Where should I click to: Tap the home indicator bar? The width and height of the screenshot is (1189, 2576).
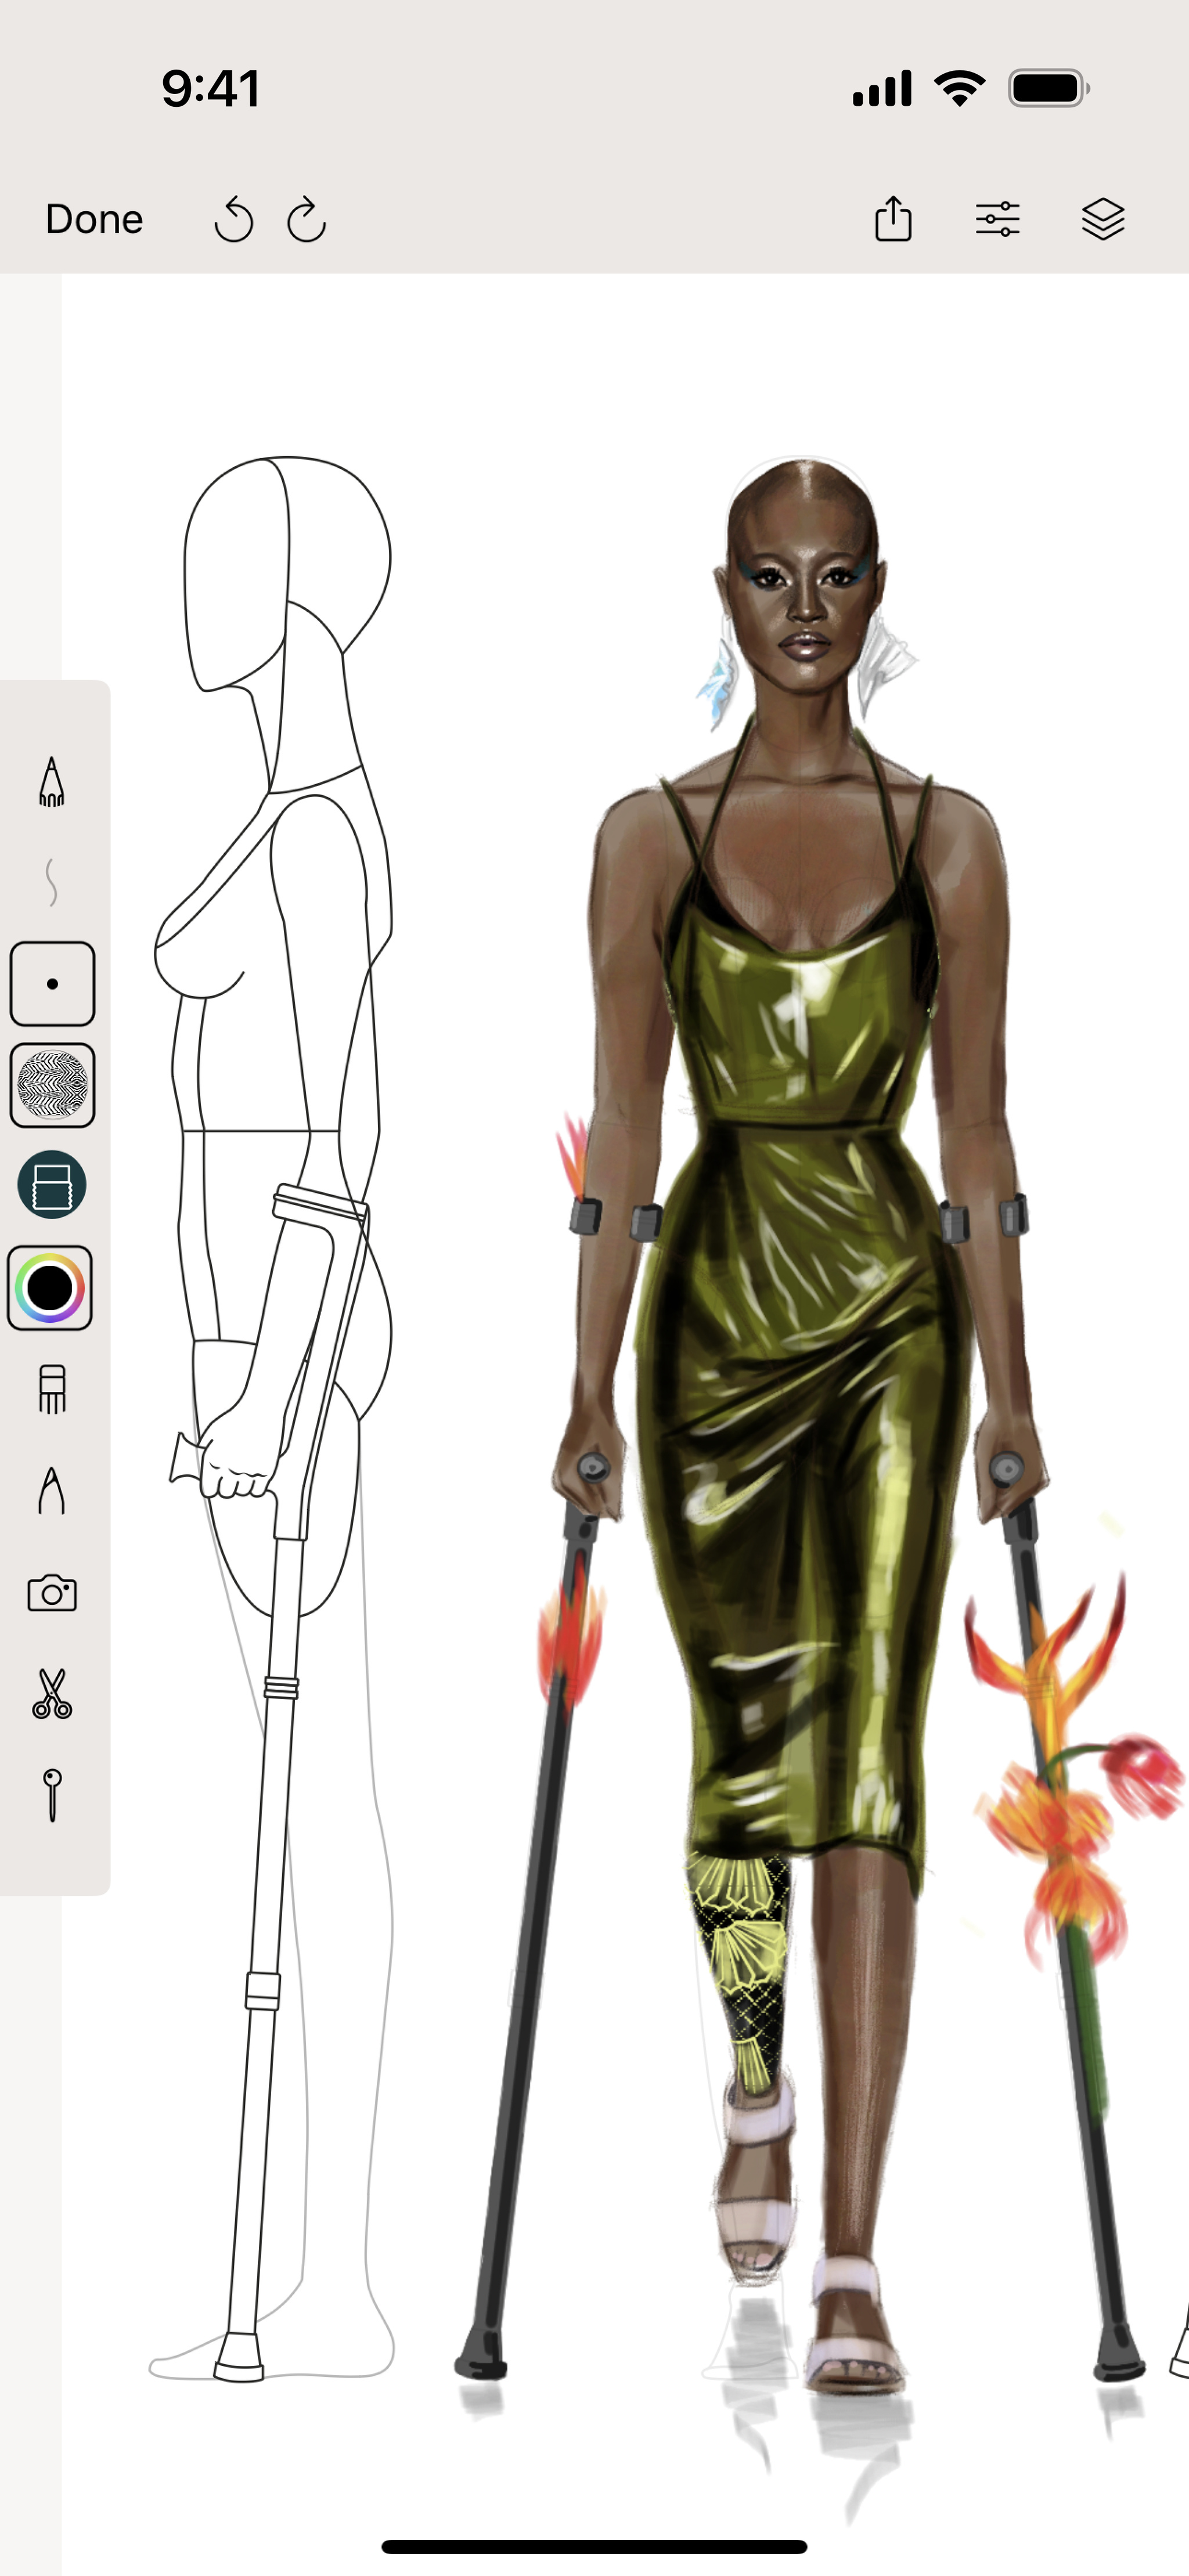coord(594,2546)
